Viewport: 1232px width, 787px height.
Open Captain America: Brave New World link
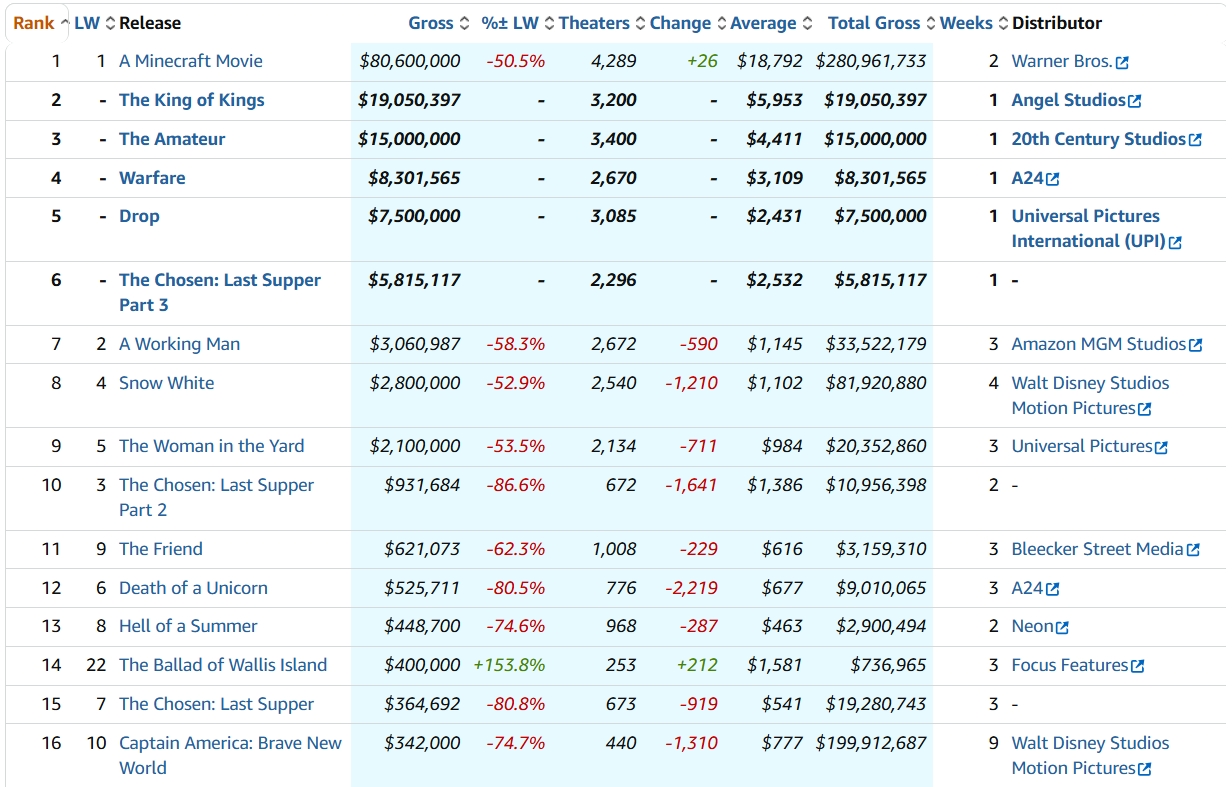pyautogui.click(x=230, y=755)
